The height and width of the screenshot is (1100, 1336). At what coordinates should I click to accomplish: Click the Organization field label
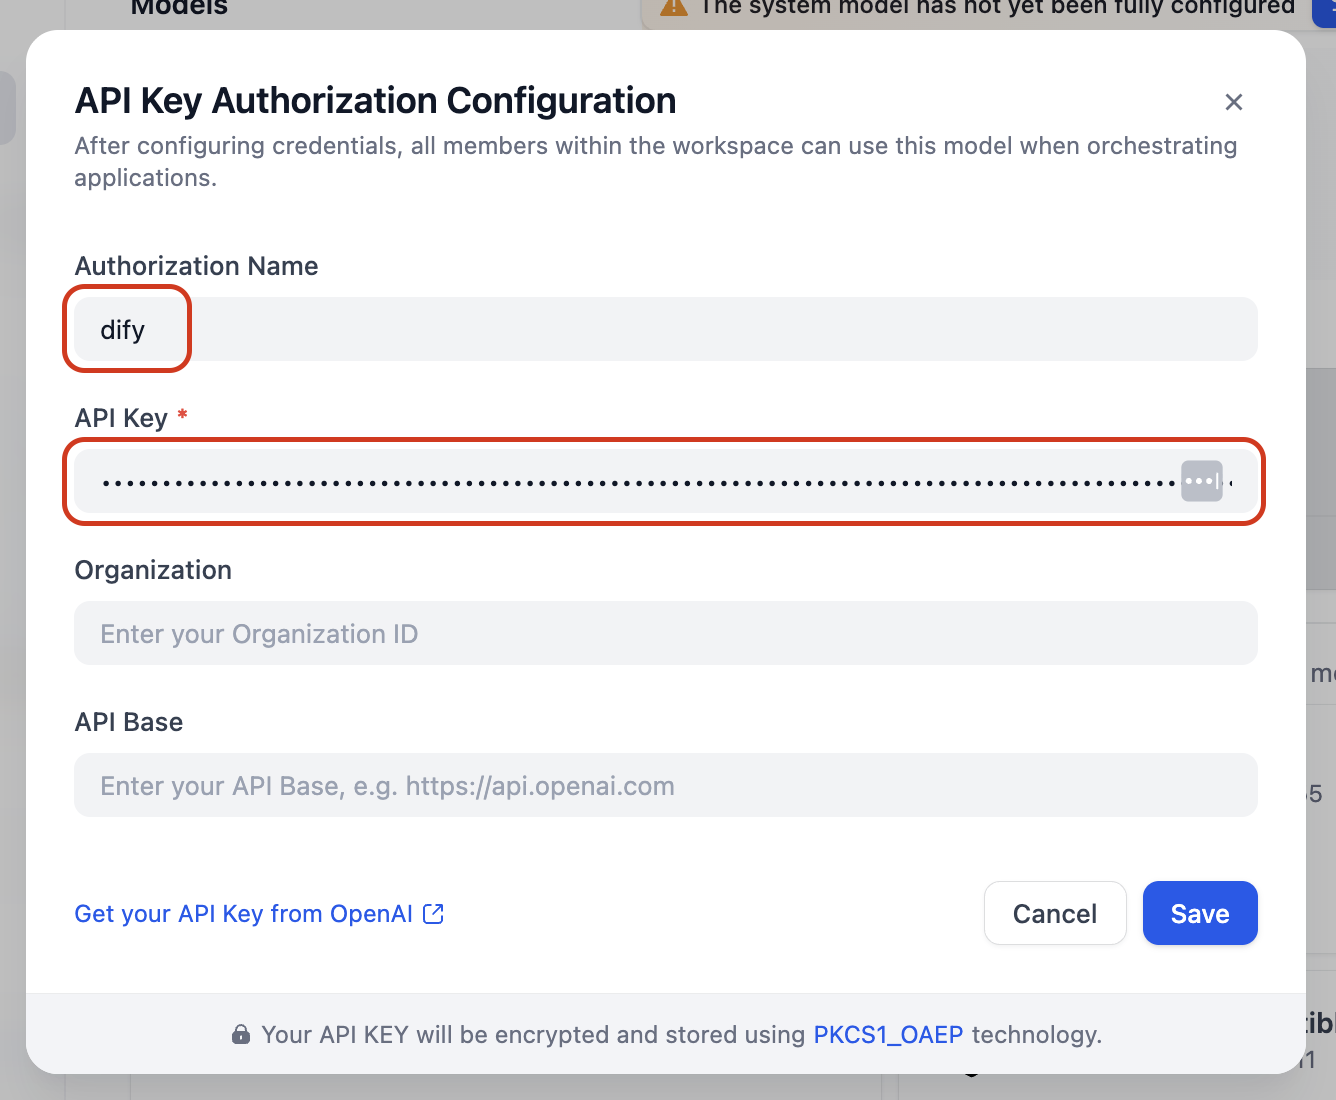[153, 570]
